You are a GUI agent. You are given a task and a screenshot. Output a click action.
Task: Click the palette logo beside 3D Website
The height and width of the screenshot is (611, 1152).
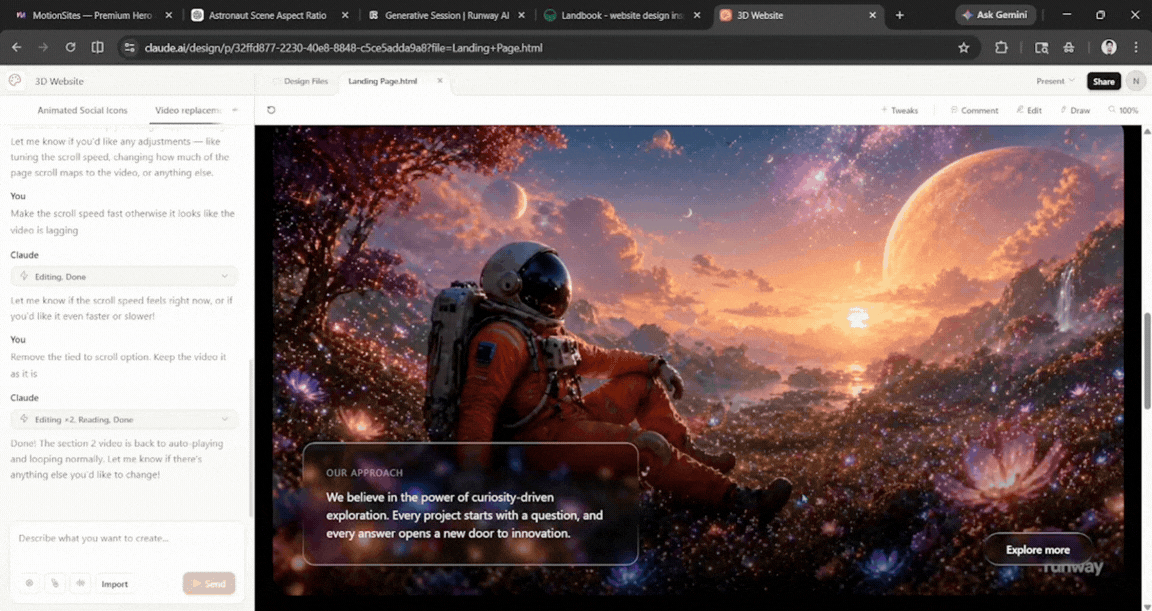15,81
